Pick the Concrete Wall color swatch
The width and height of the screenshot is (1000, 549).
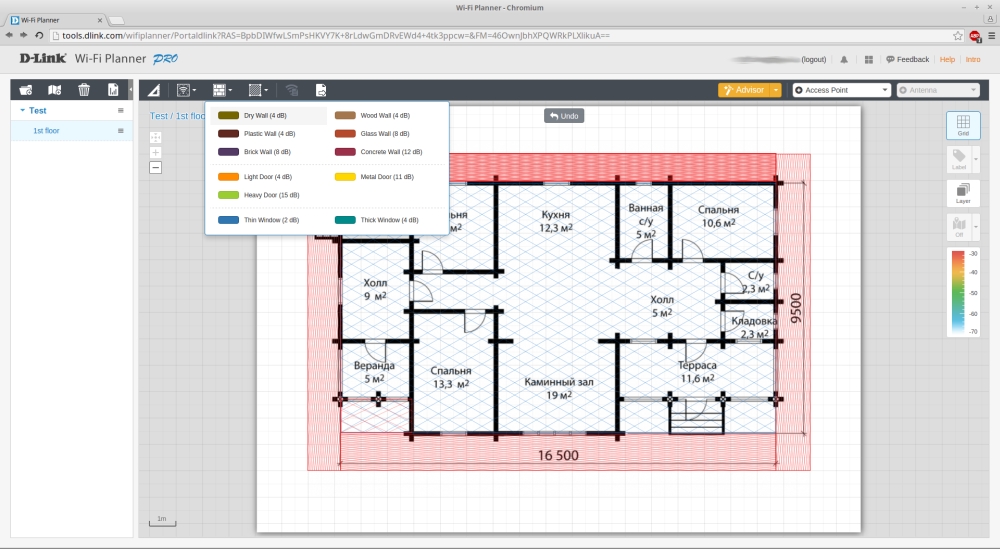click(x=345, y=152)
